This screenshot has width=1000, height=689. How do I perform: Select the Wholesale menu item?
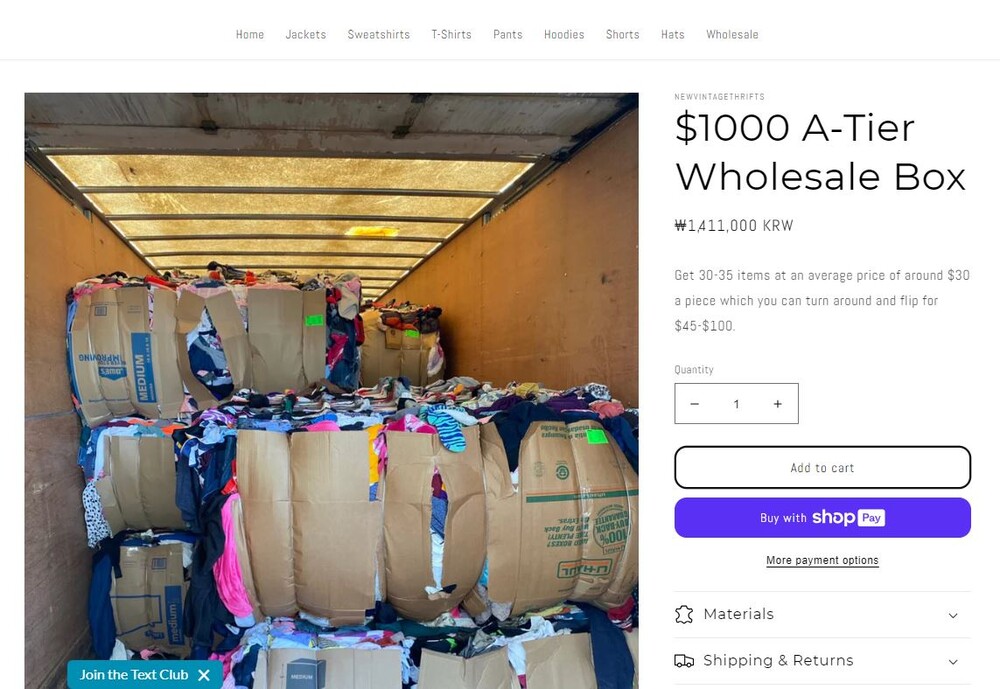[x=732, y=34]
